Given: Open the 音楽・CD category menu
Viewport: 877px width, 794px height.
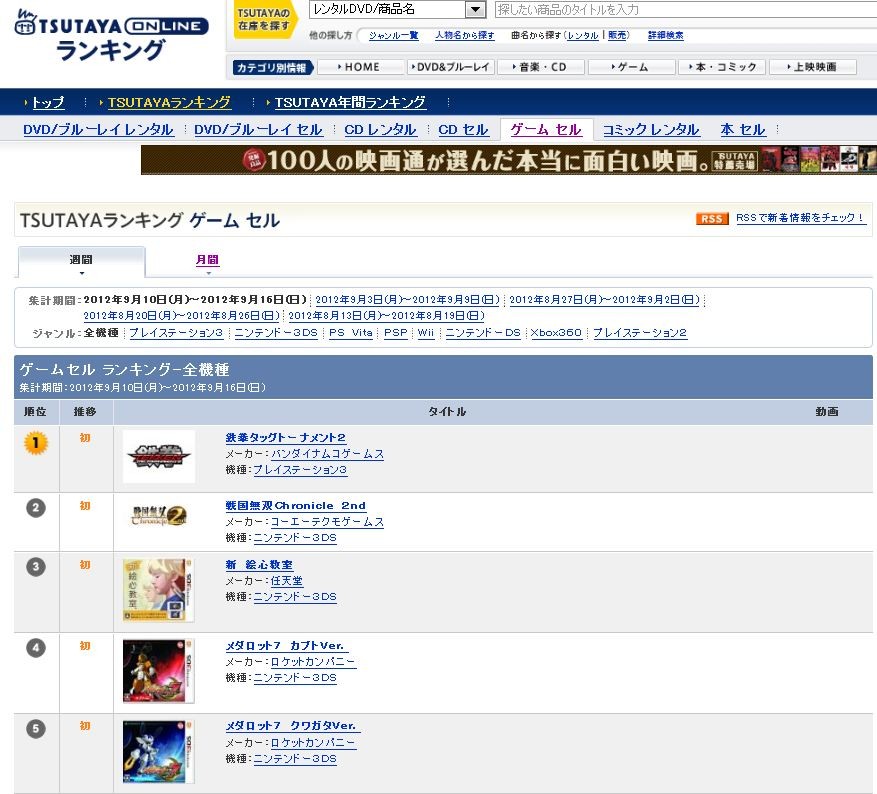Looking at the screenshot, I should tap(540, 67).
